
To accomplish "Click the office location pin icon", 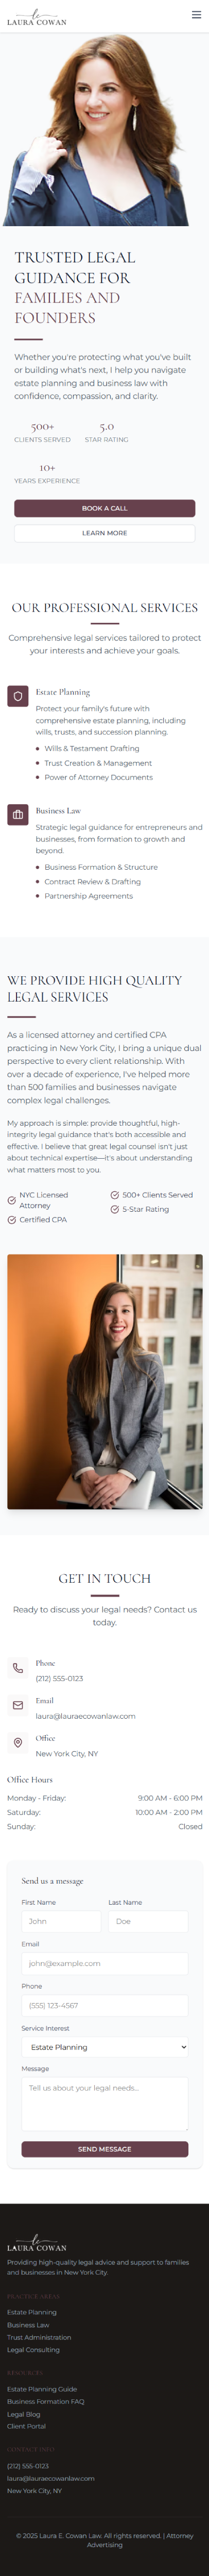I will [18, 1743].
